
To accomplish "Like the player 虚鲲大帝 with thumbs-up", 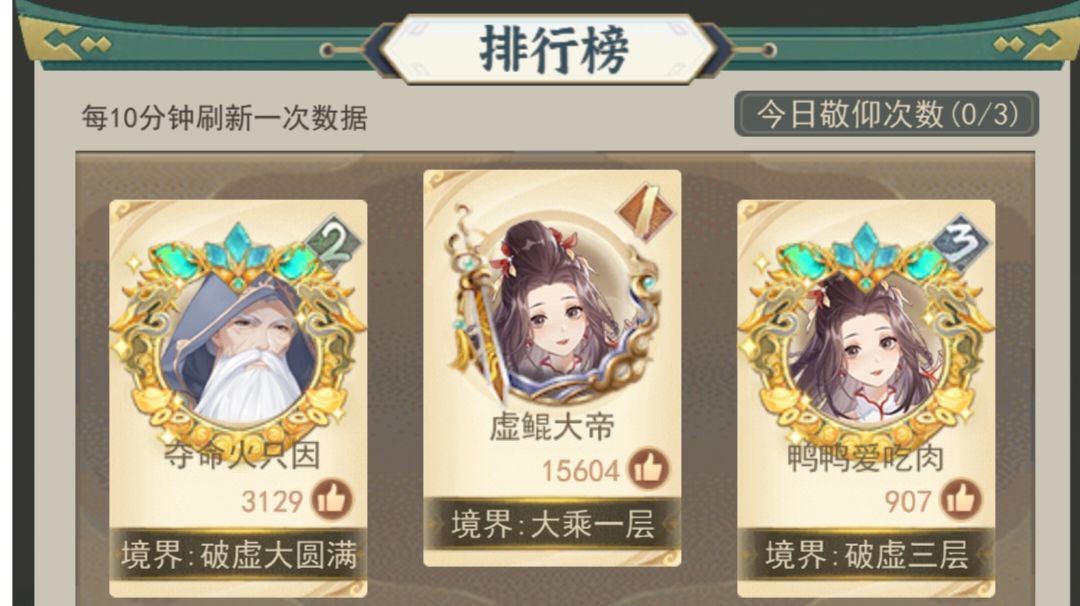I will tap(648, 468).
